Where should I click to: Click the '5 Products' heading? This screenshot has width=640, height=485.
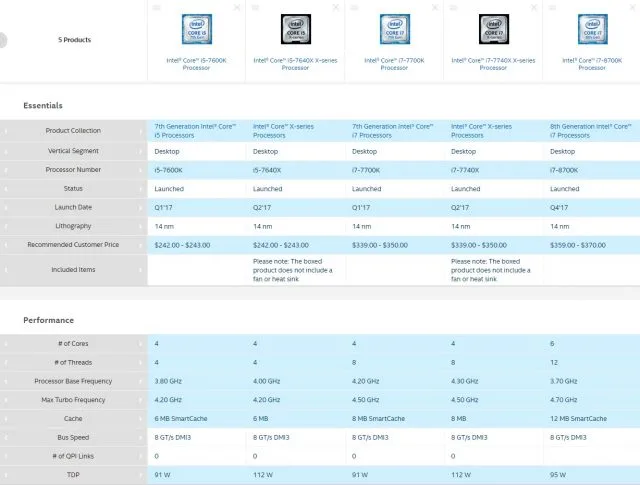coord(74,40)
